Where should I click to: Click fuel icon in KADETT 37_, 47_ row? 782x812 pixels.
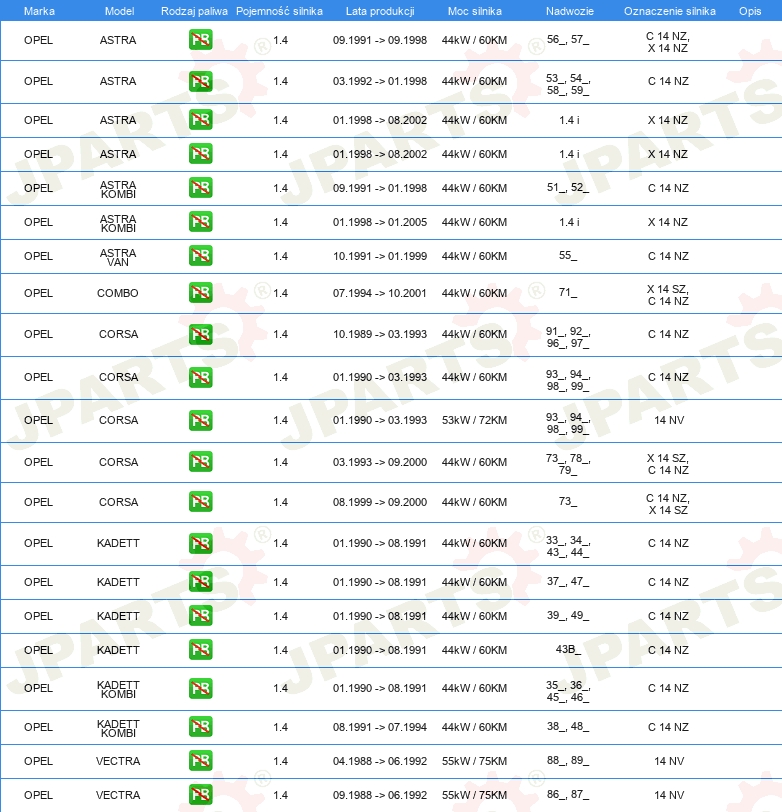point(200,582)
